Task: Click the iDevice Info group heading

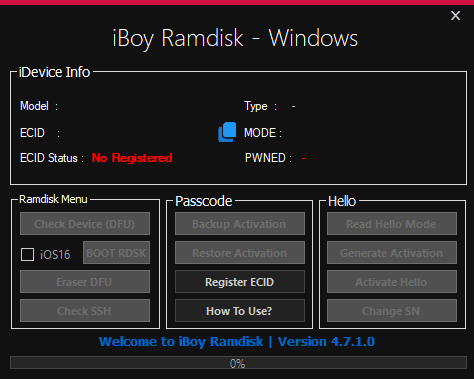Action: click(54, 72)
